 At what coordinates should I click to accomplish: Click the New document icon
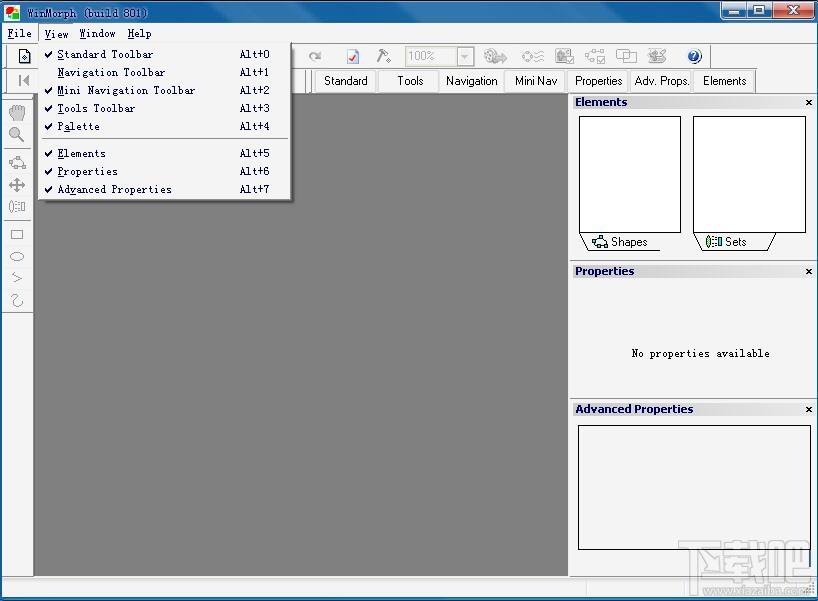[24, 56]
